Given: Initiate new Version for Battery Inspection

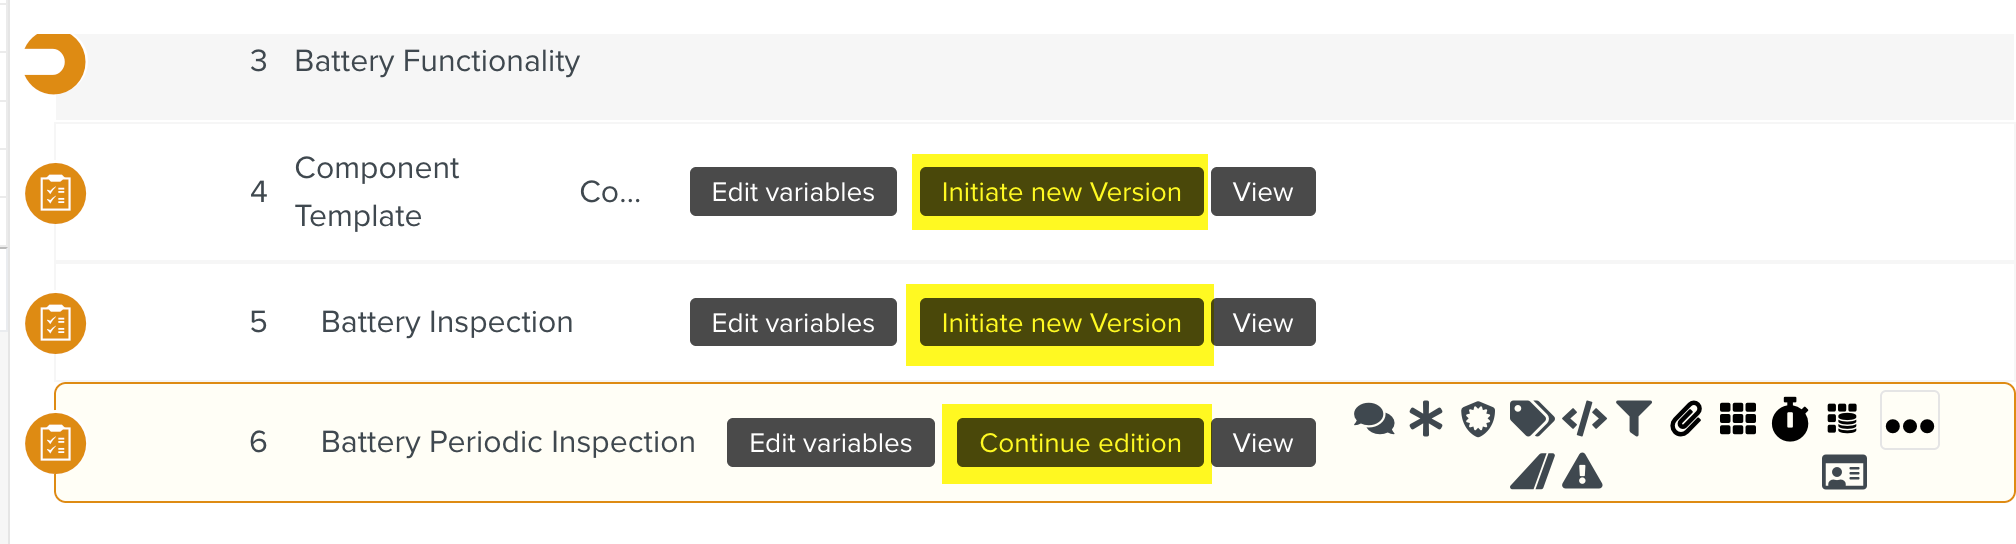Looking at the screenshot, I should pos(1061,323).
